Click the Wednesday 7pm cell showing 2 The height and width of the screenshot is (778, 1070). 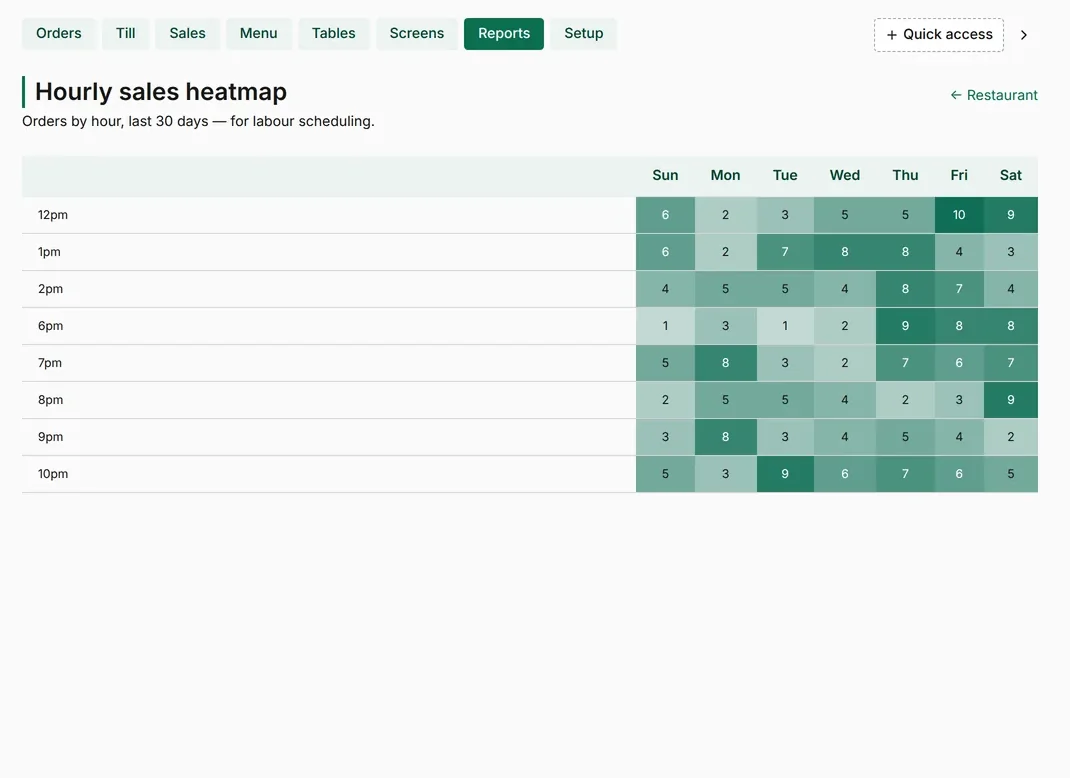point(845,362)
